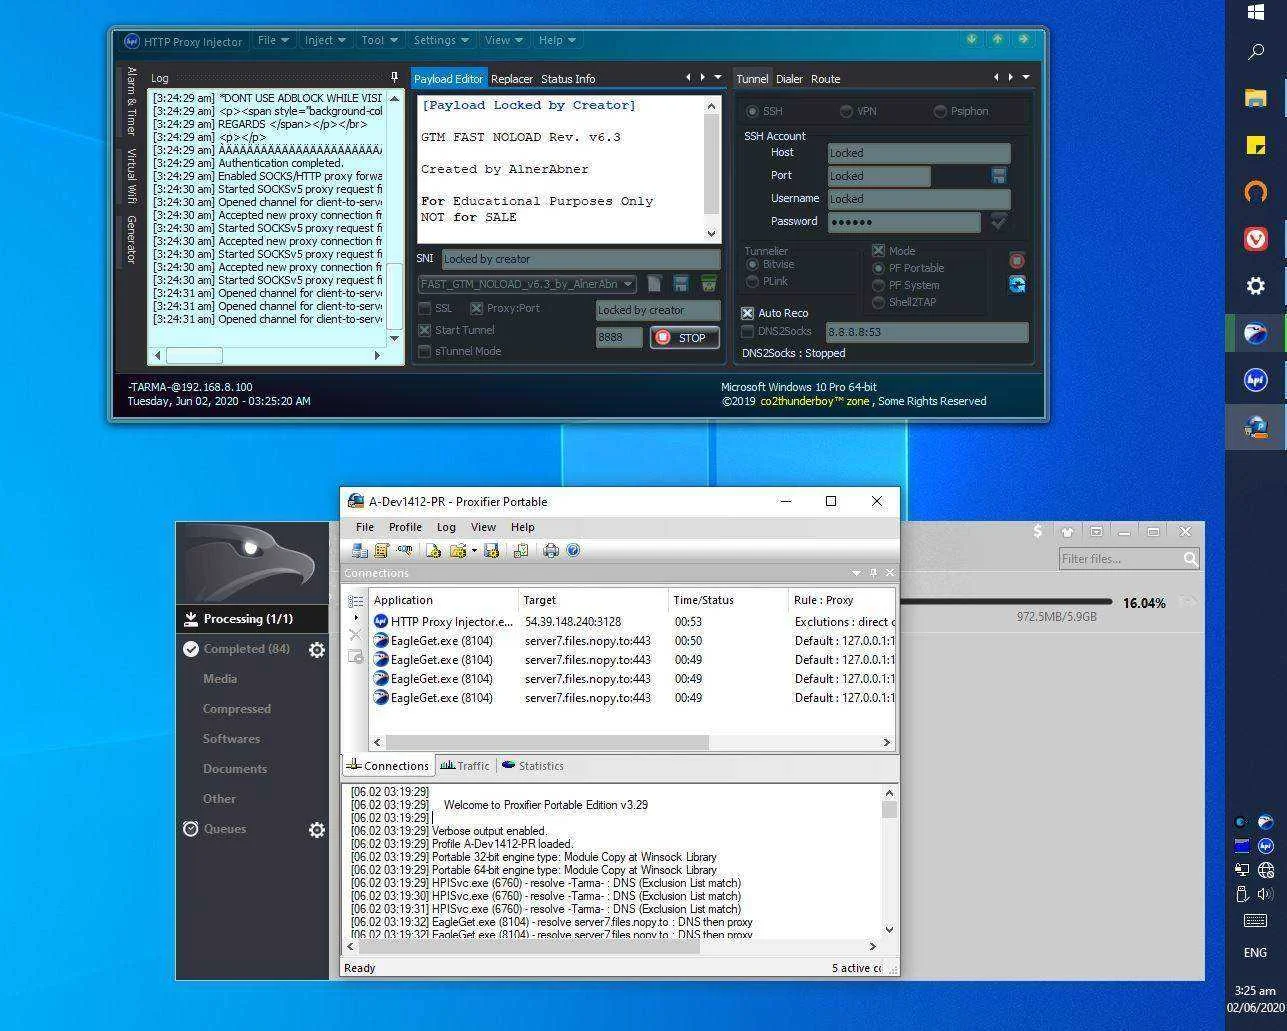Switch to the Route tab
This screenshot has width=1287, height=1031.
[x=825, y=79]
